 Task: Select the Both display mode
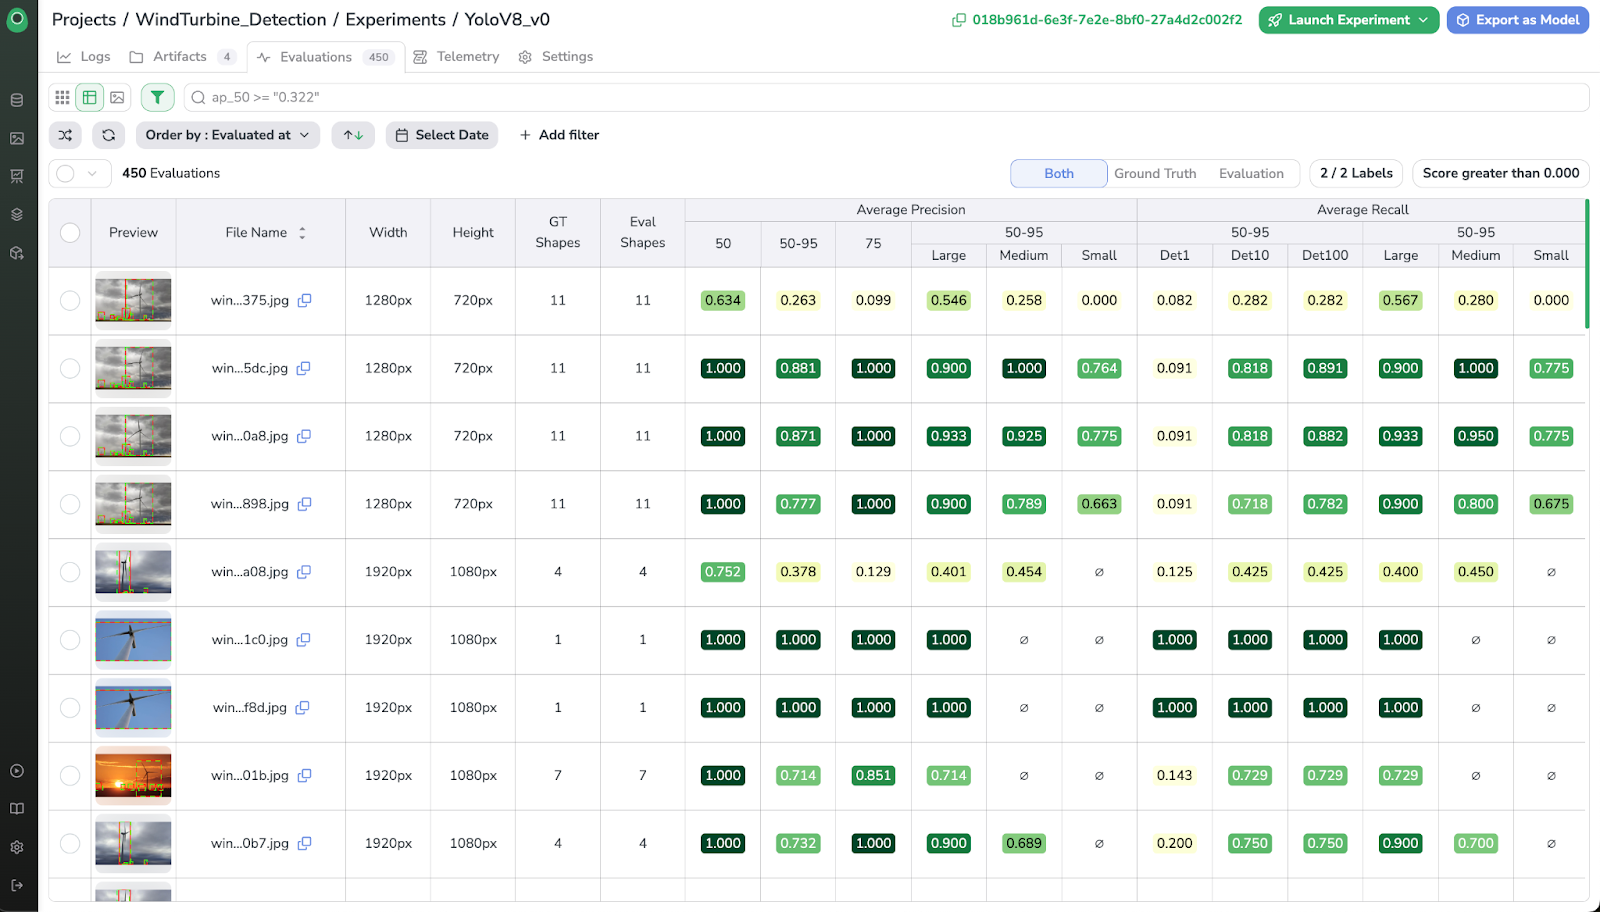1059,173
